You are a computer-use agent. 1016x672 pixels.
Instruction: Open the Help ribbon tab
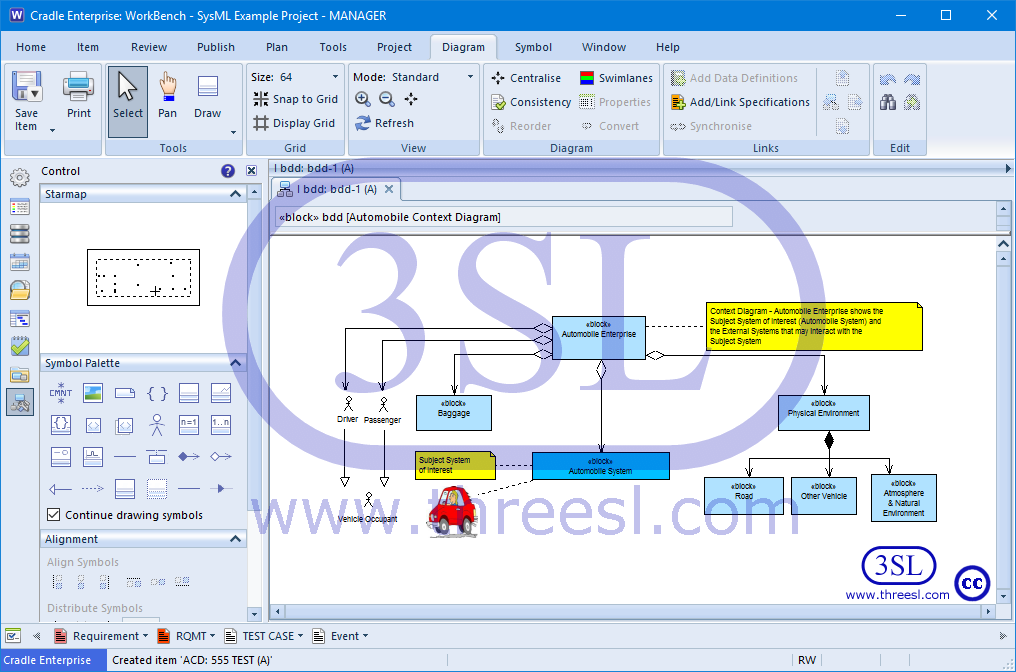click(667, 47)
